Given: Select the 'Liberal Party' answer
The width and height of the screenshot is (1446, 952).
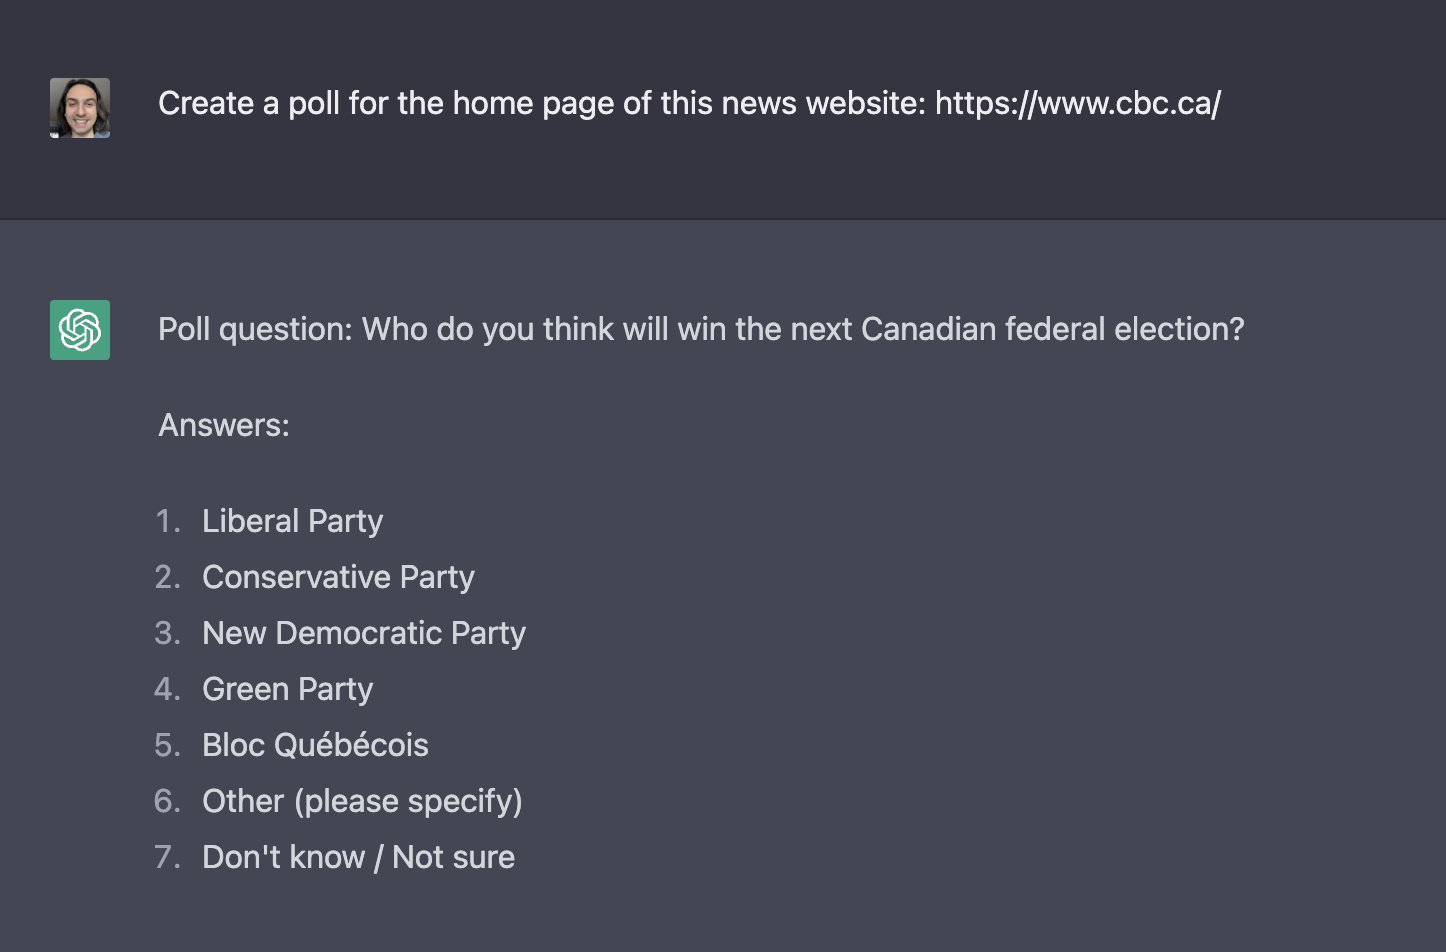Looking at the screenshot, I should [x=292, y=521].
